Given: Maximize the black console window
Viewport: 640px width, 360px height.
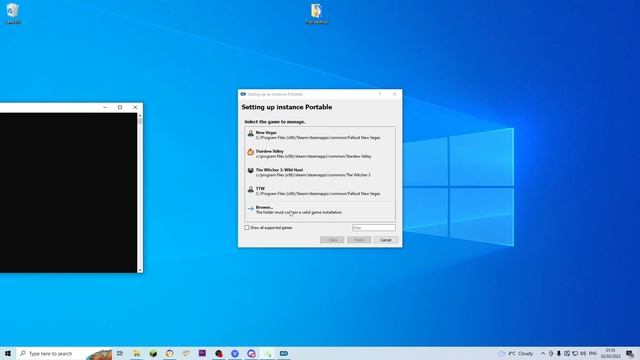Looking at the screenshot, I should click(x=120, y=107).
